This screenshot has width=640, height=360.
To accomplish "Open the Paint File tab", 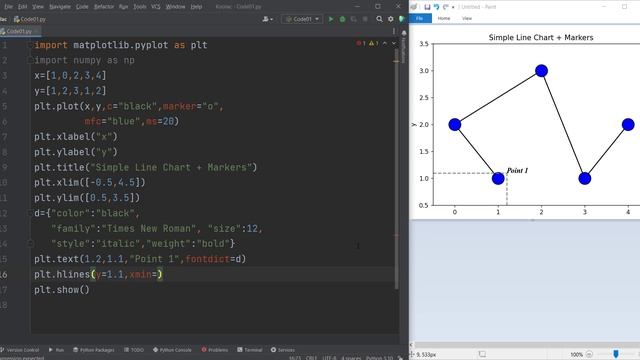I will [x=420, y=18].
